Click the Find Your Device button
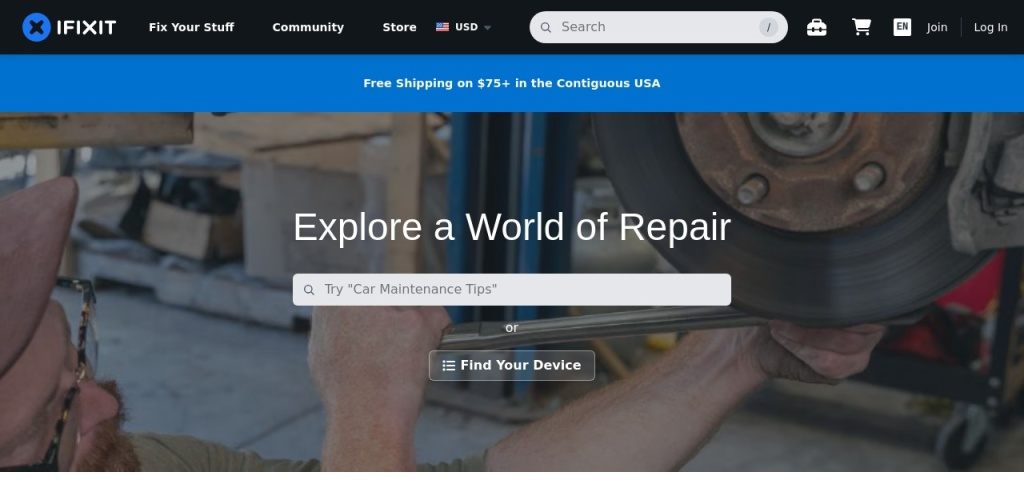1024x500 pixels. click(512, 366)
